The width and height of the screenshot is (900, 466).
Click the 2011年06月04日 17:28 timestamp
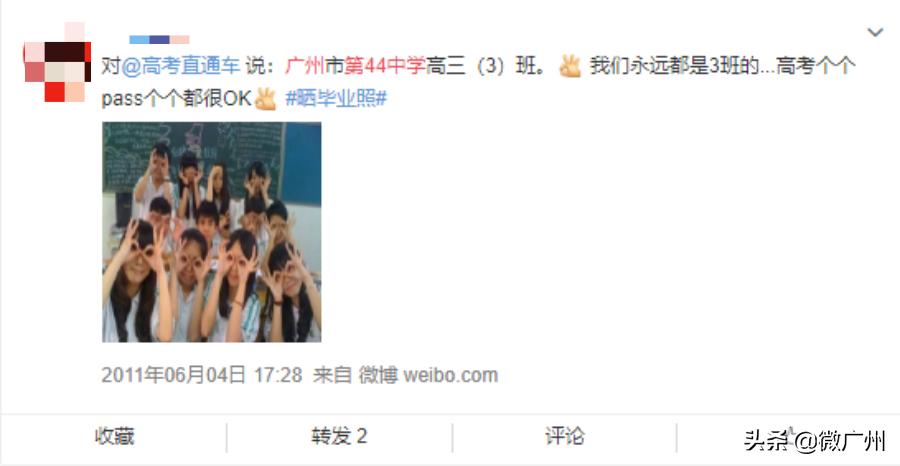pos(202,375)
